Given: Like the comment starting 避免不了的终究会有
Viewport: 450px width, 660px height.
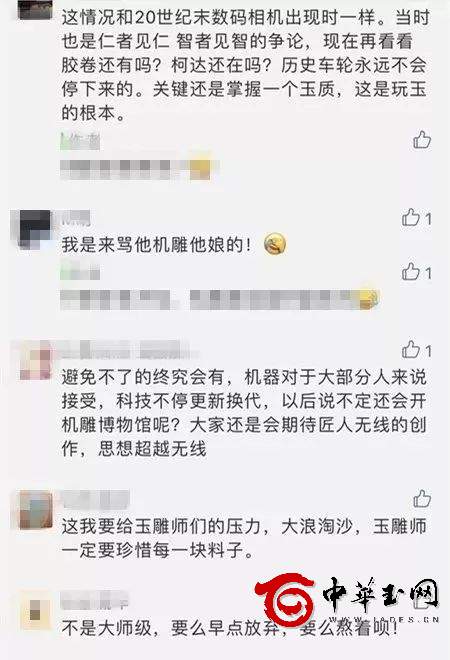Looking at the screenshot, I should [416, 349].
